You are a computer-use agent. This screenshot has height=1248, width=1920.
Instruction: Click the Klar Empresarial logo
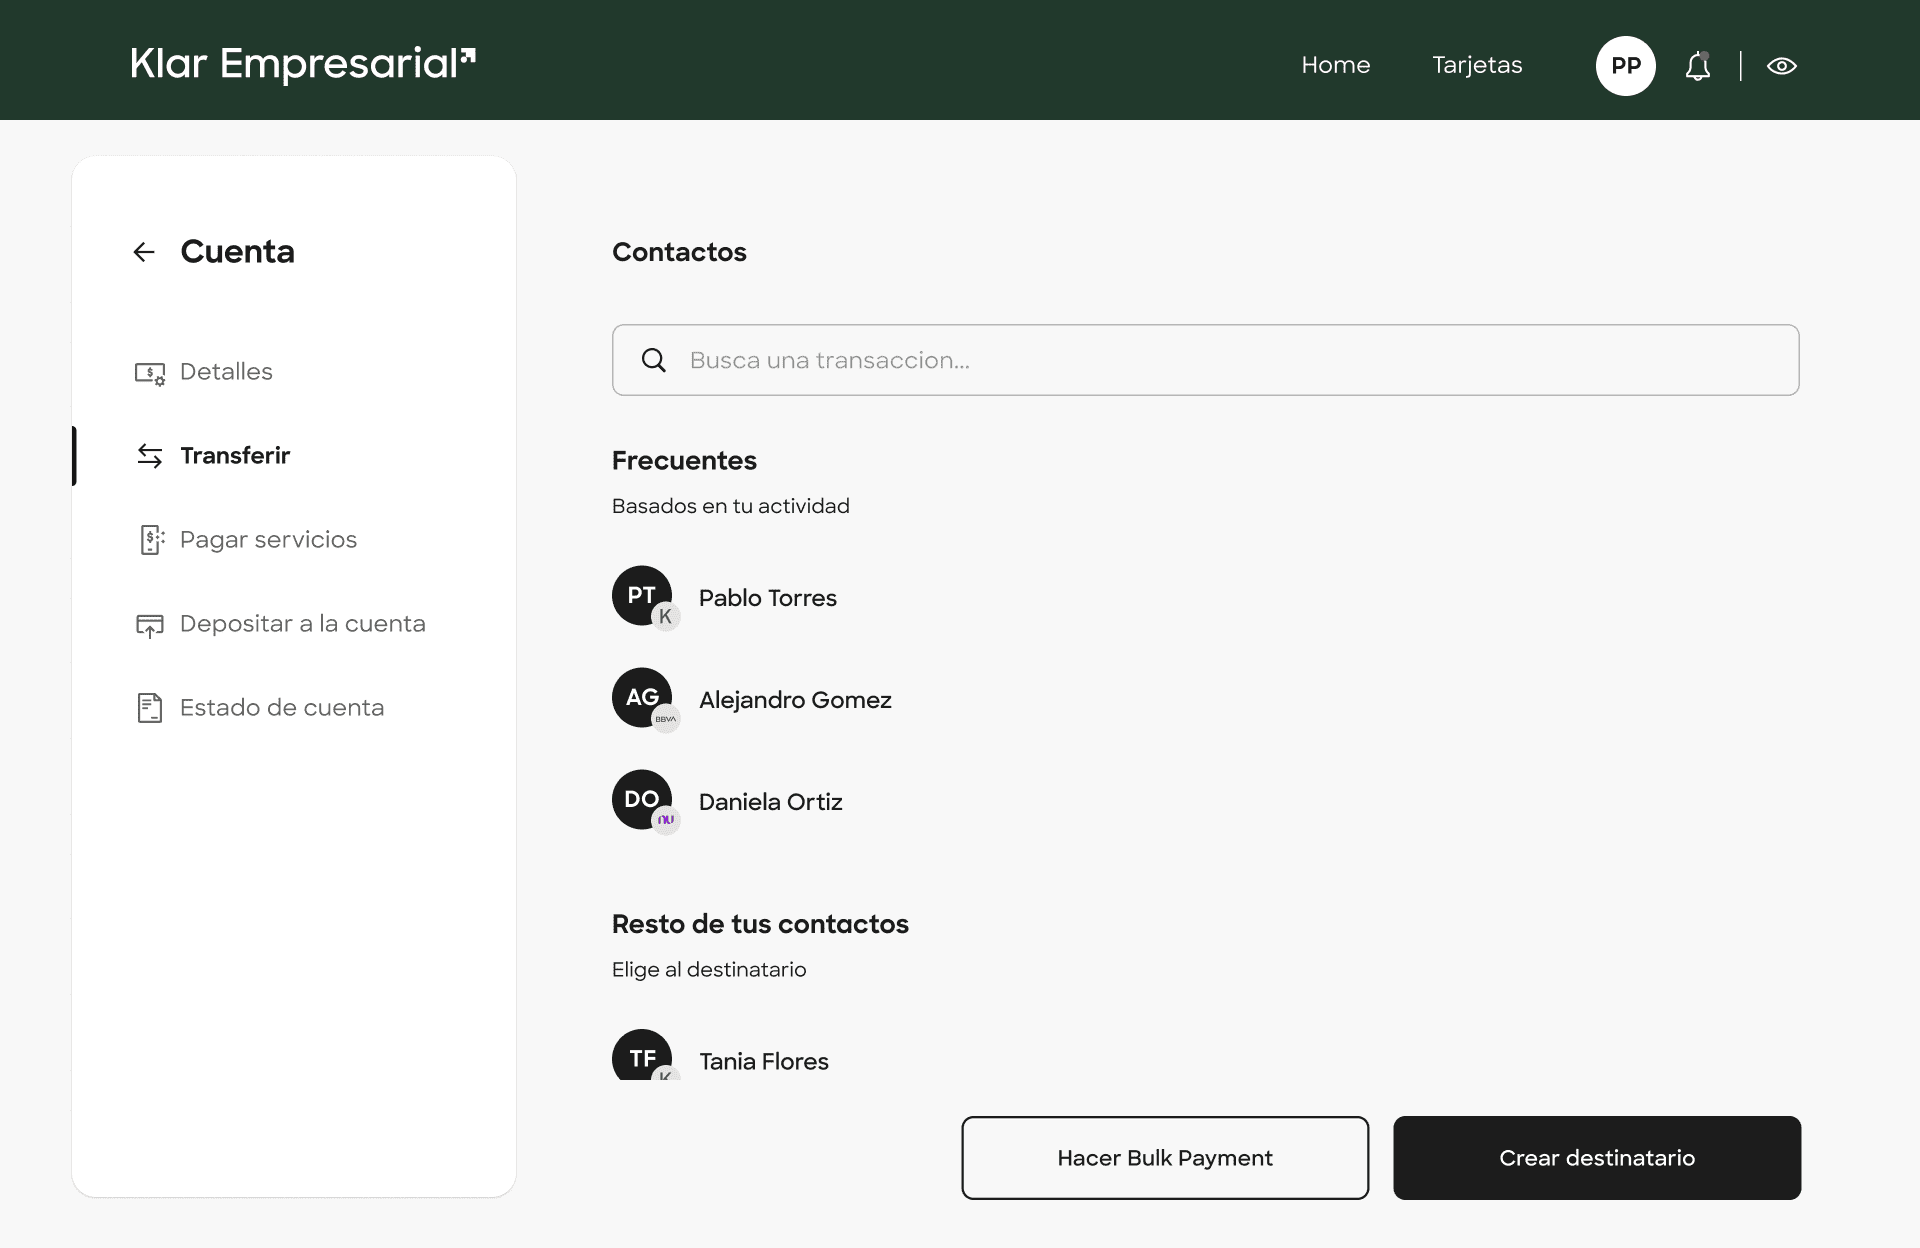(303, 64)
